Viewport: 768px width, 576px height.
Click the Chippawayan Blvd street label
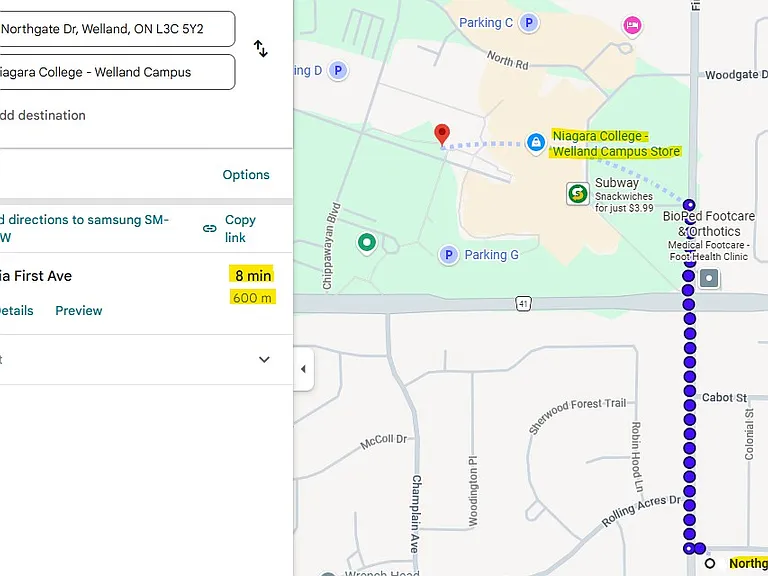(x=331, y=246)
